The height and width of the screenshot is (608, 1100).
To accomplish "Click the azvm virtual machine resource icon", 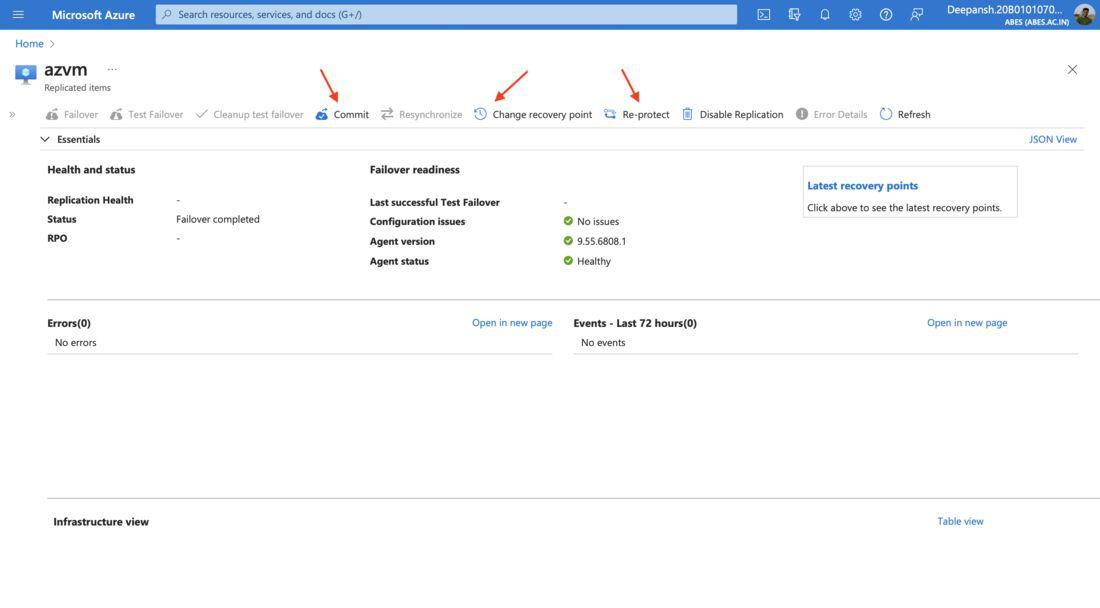I will point(26,74).
